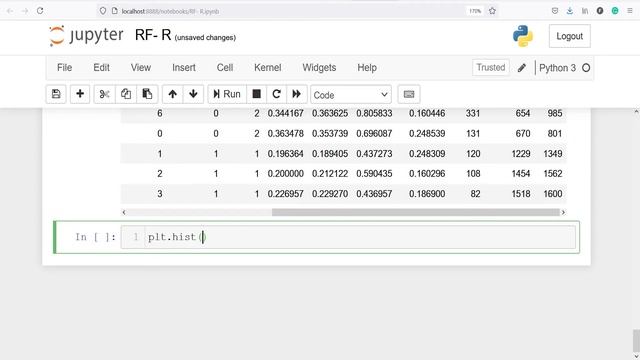Click the dark circular extension icon
The image size is (640, 360).
click(x=600, y=11)
